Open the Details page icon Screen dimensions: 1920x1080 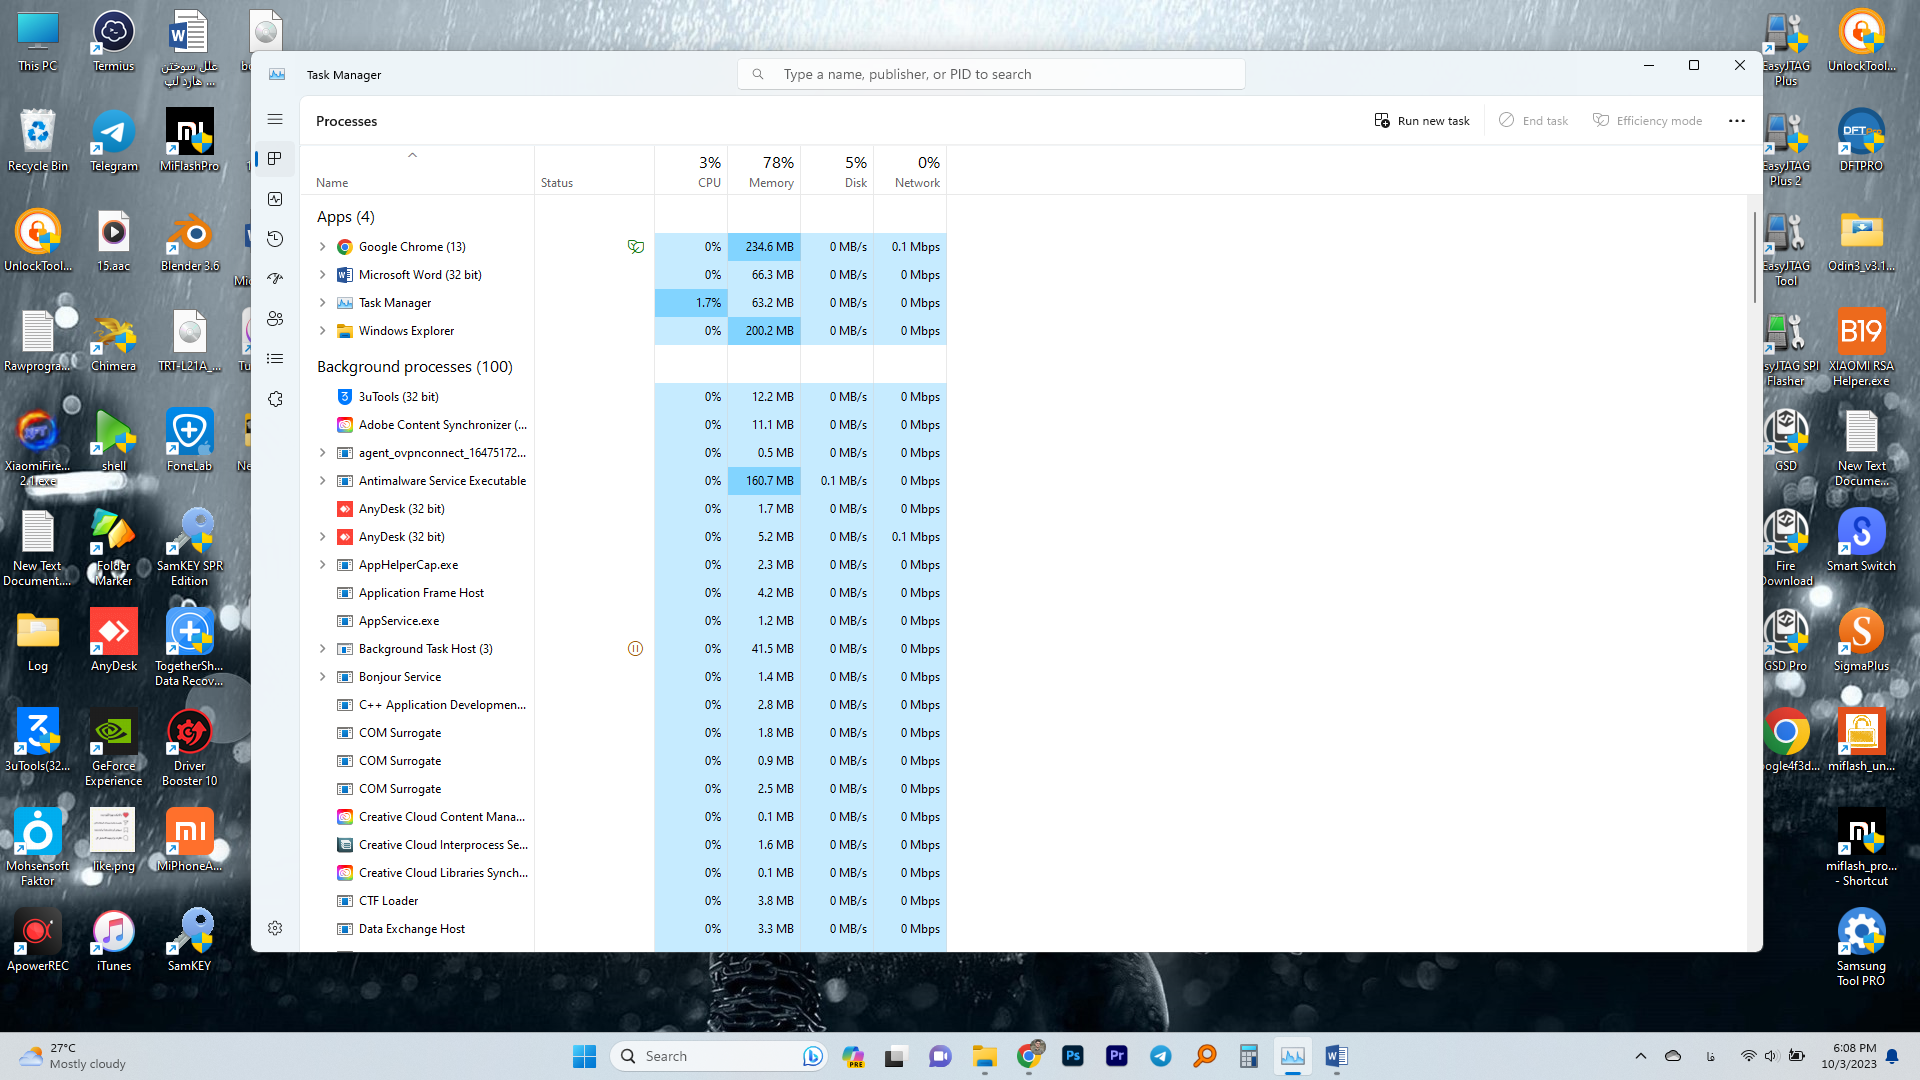pos(275,359)
